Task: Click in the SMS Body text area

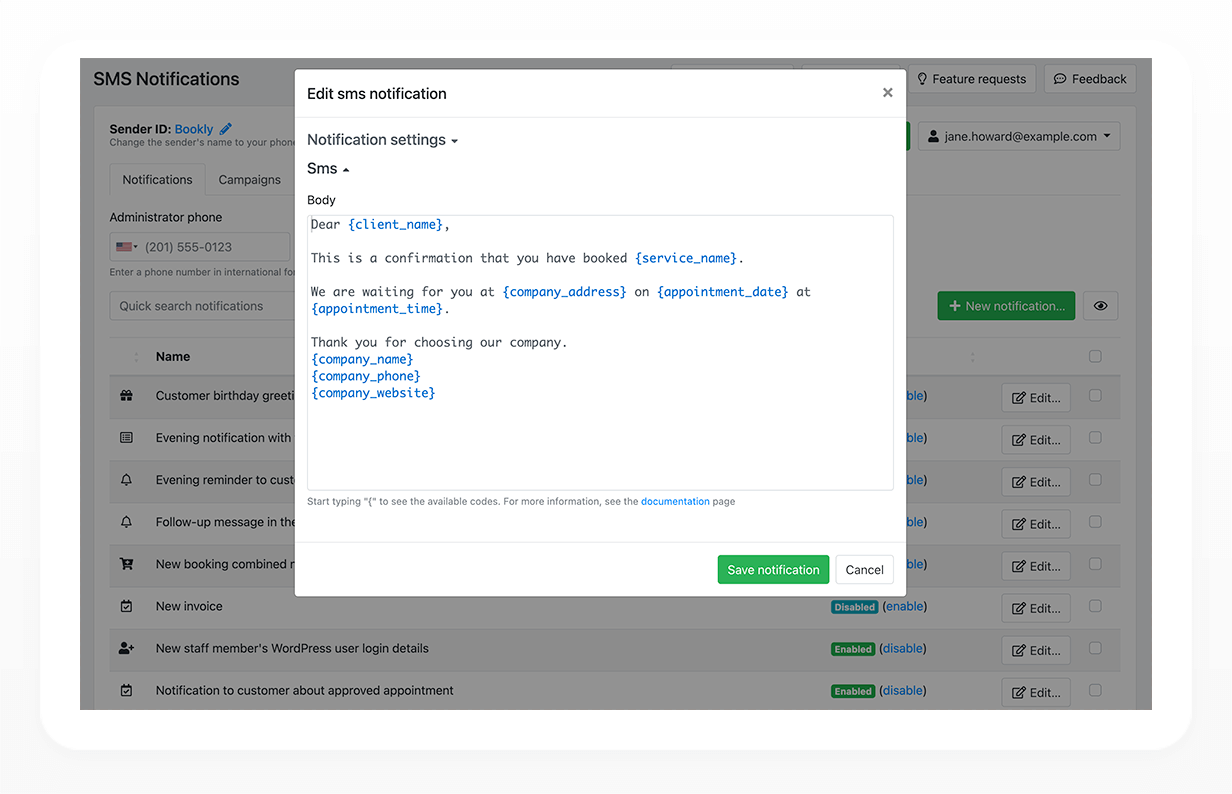Action: (600, 352)
